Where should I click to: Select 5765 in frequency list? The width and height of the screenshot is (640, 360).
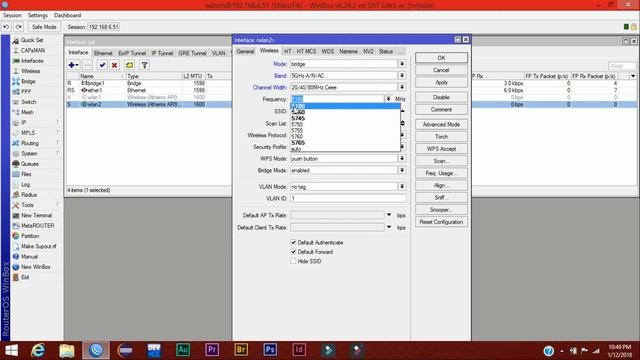pos(345,143)
